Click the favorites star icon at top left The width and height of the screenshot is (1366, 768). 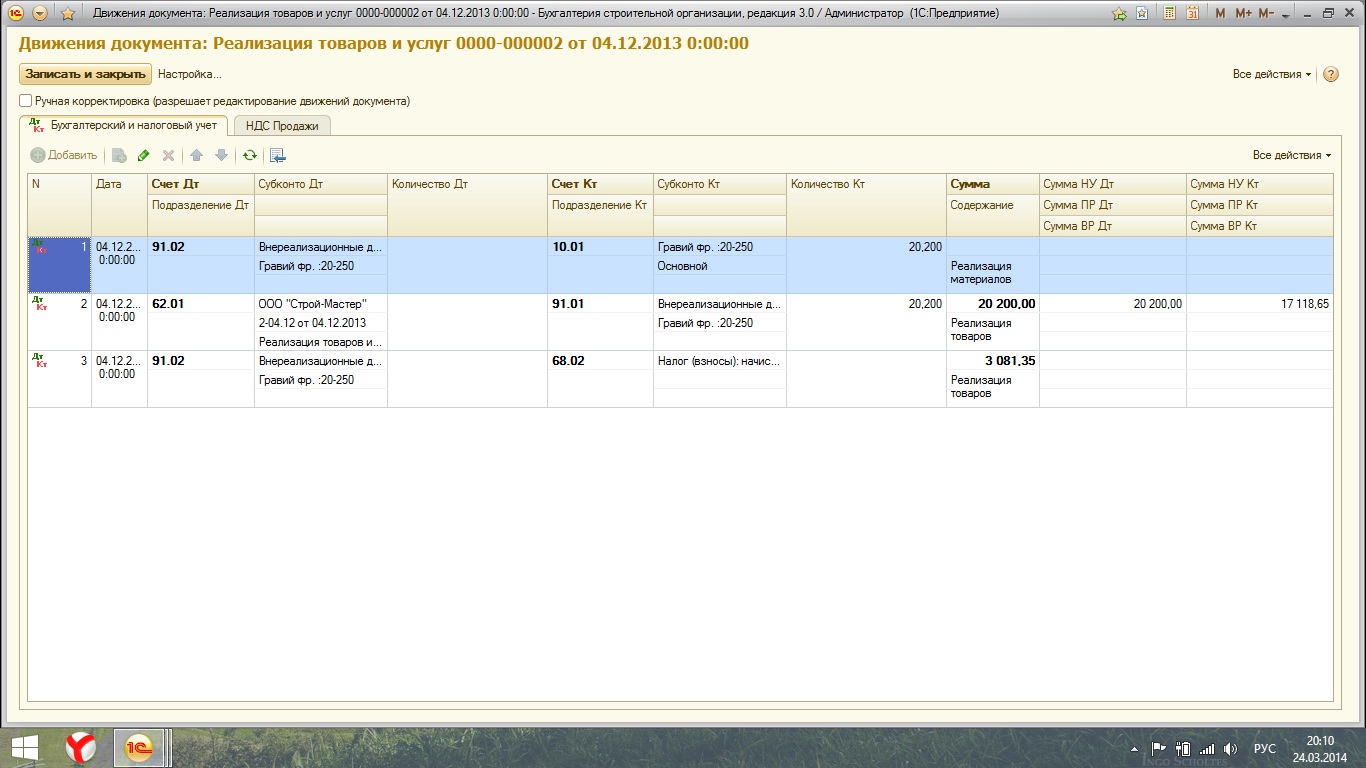click(68, 14)
